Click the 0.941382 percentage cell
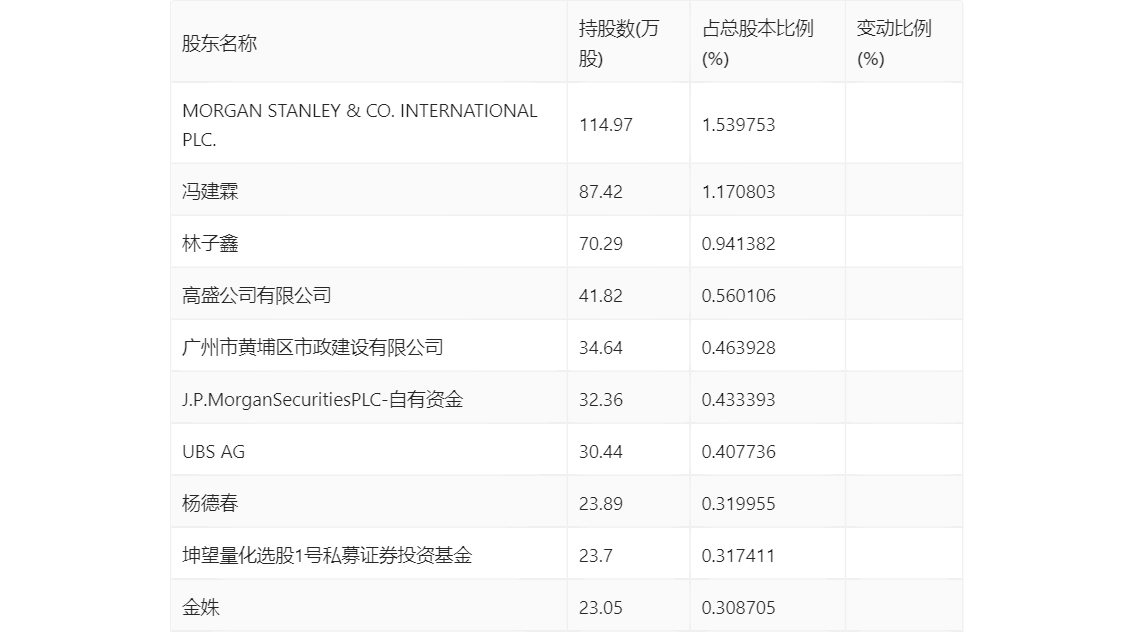This screenshot has height=632, width=1134. (738, 244)
